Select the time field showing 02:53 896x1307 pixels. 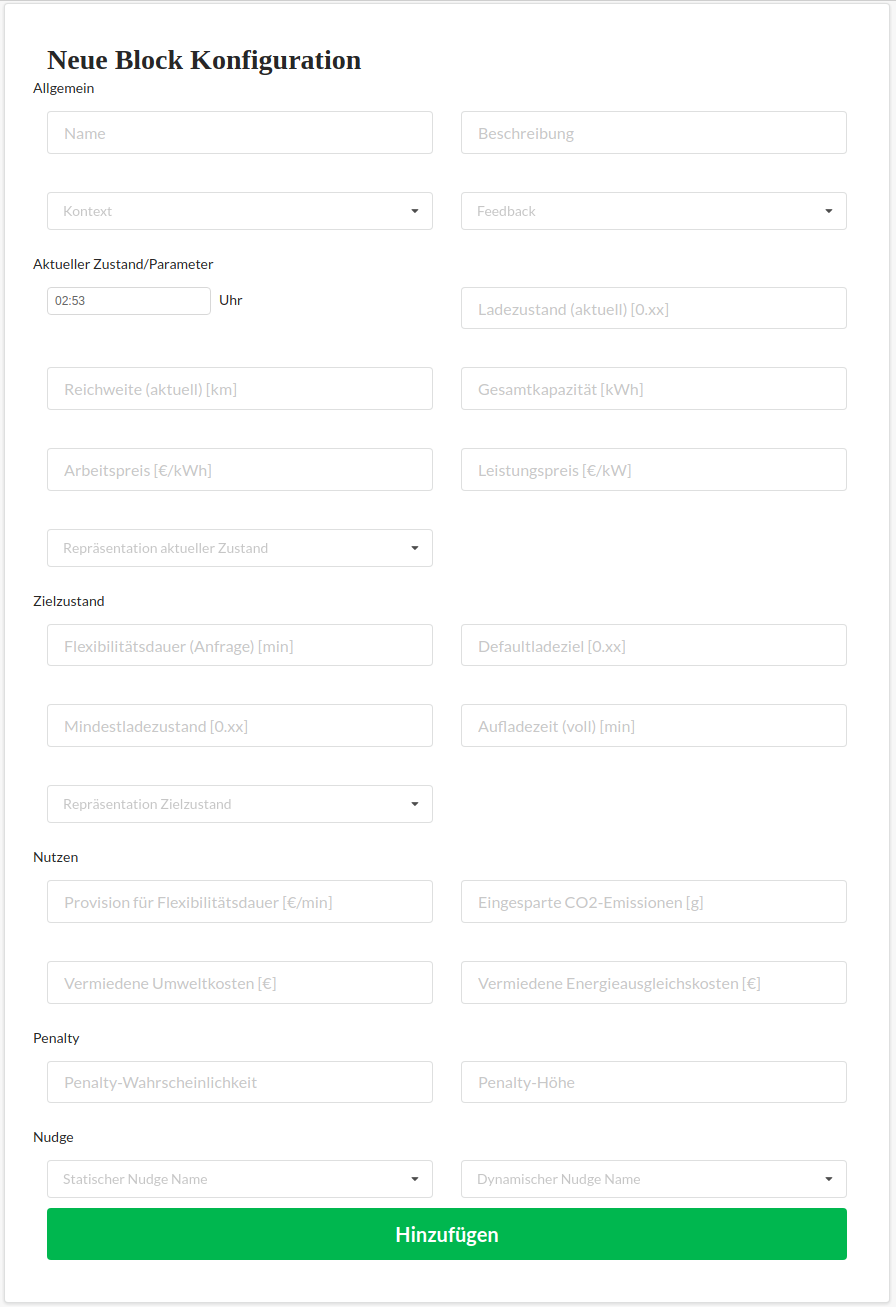(x=128, y=300)
